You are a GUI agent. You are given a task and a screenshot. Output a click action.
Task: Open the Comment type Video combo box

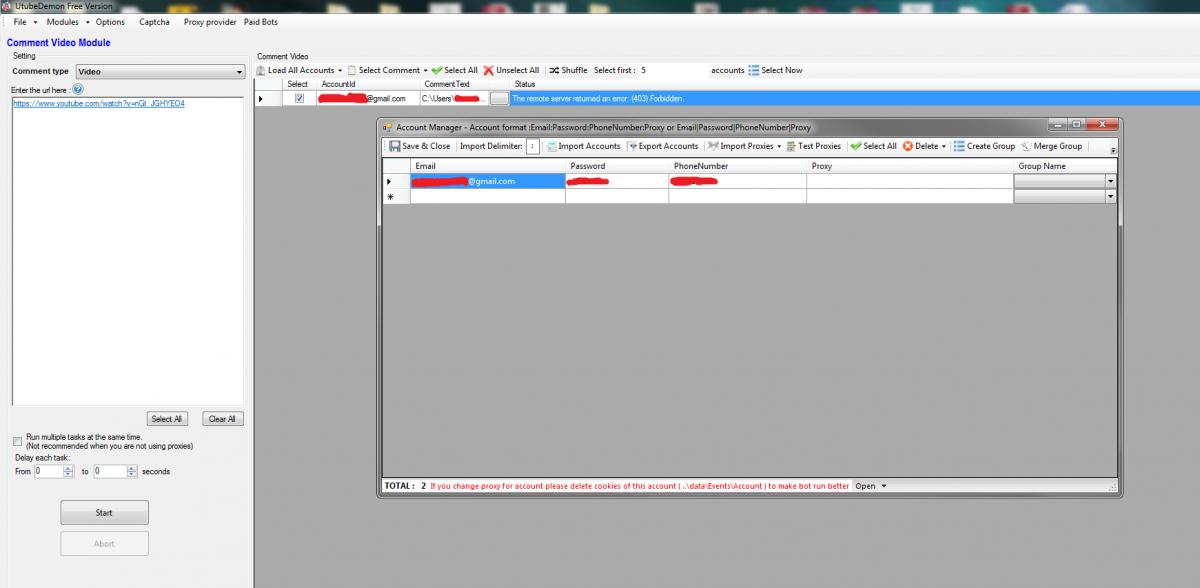[160, 72]
